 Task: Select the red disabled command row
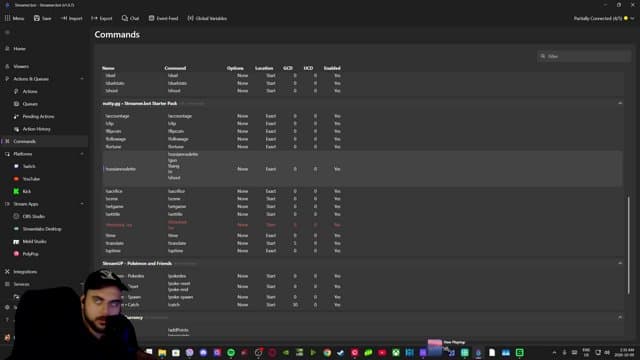[362, 225]
